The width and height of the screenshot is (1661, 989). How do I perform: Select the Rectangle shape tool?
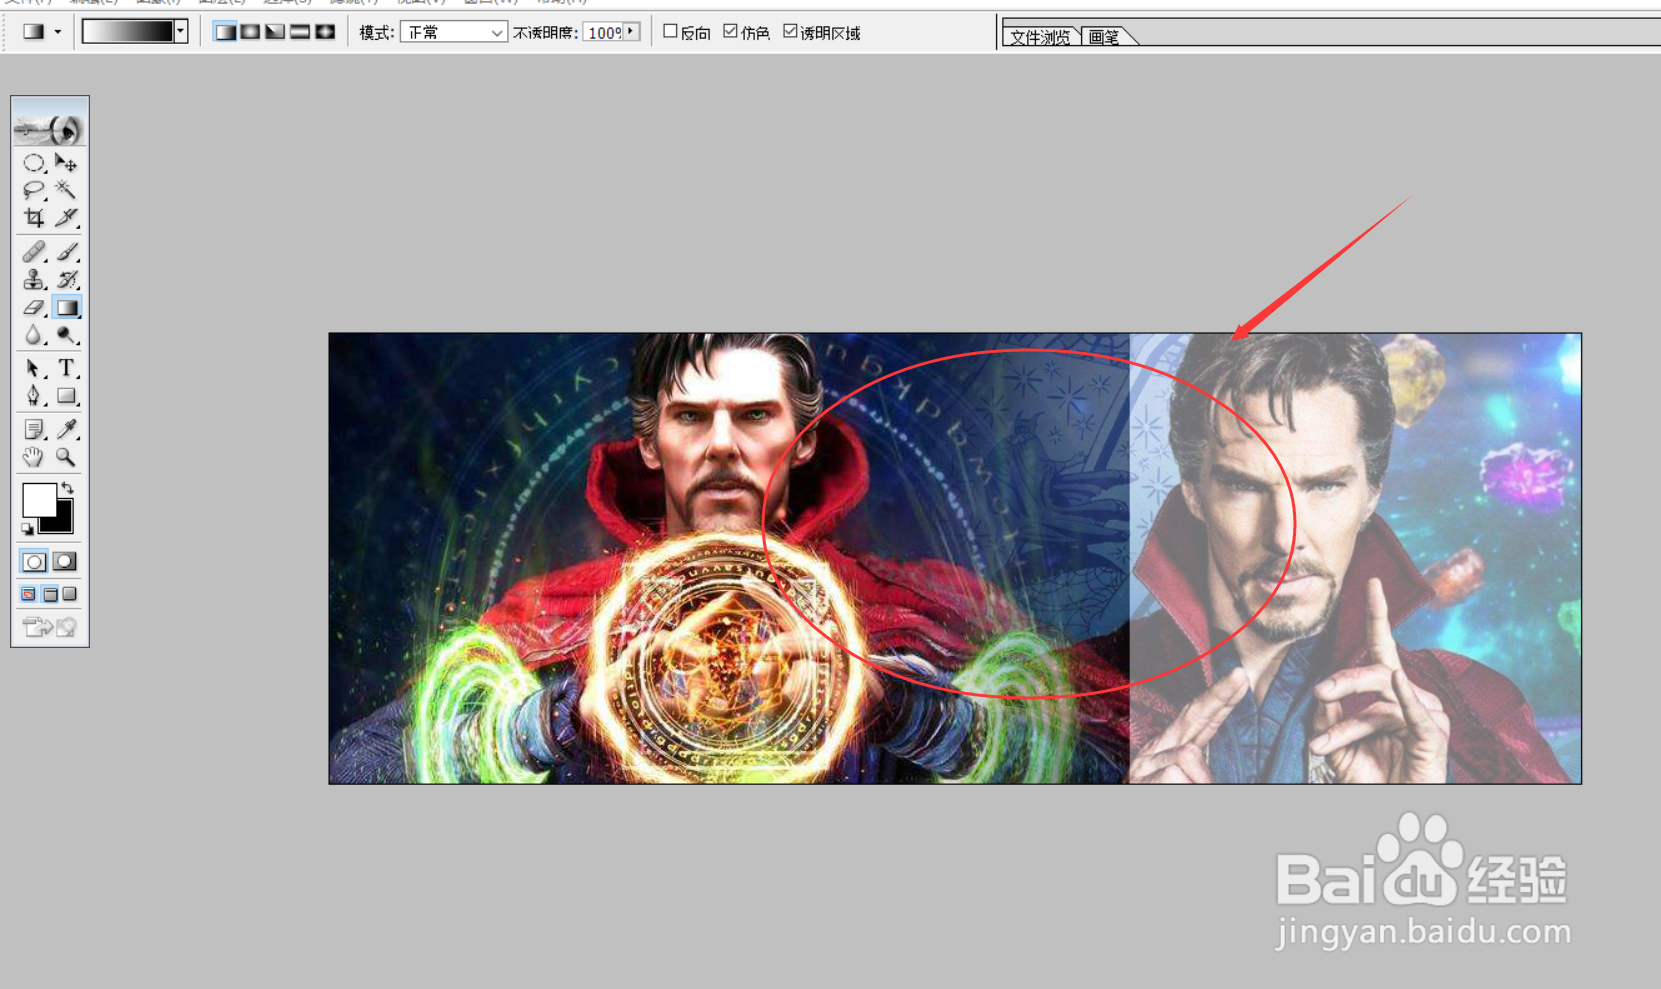point(66,396)
